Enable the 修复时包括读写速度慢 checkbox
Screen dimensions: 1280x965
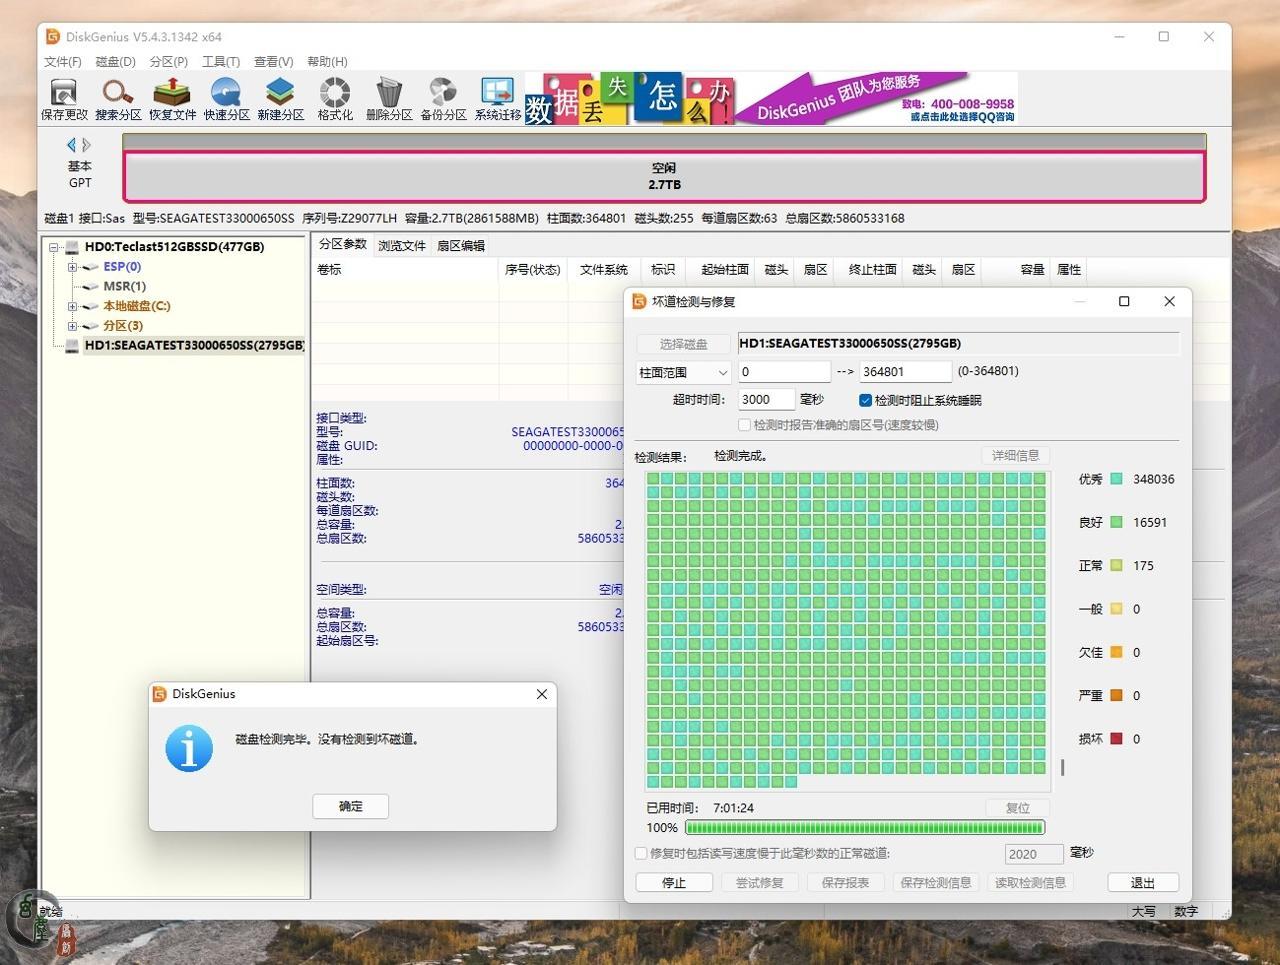tap(641, 853)
